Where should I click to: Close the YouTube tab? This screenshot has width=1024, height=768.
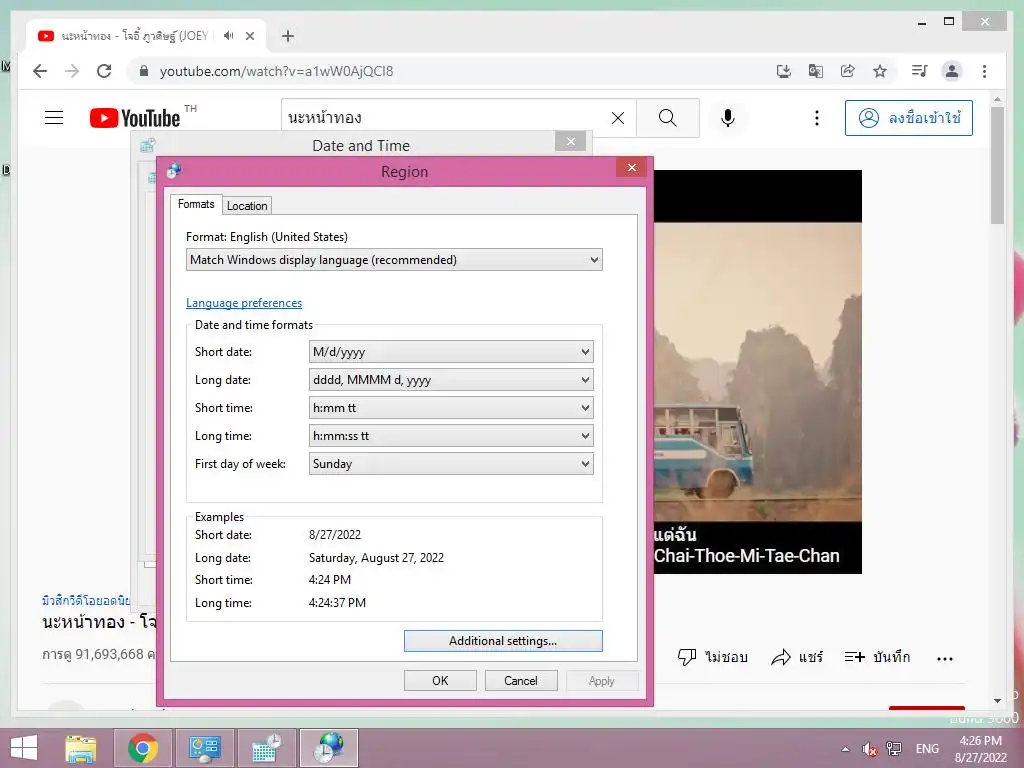point(249,36)
